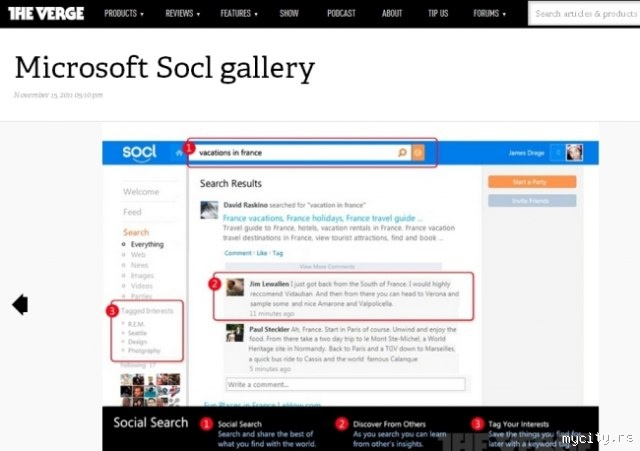Expand the Features dropdown menu

[x=239, y=13]
